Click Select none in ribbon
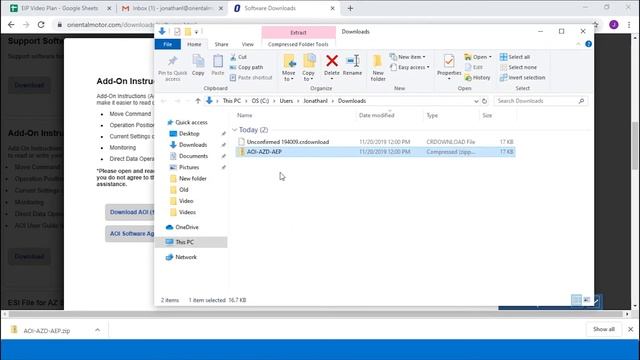Screen dimensions: 640x360 click(x=518, y=67)
